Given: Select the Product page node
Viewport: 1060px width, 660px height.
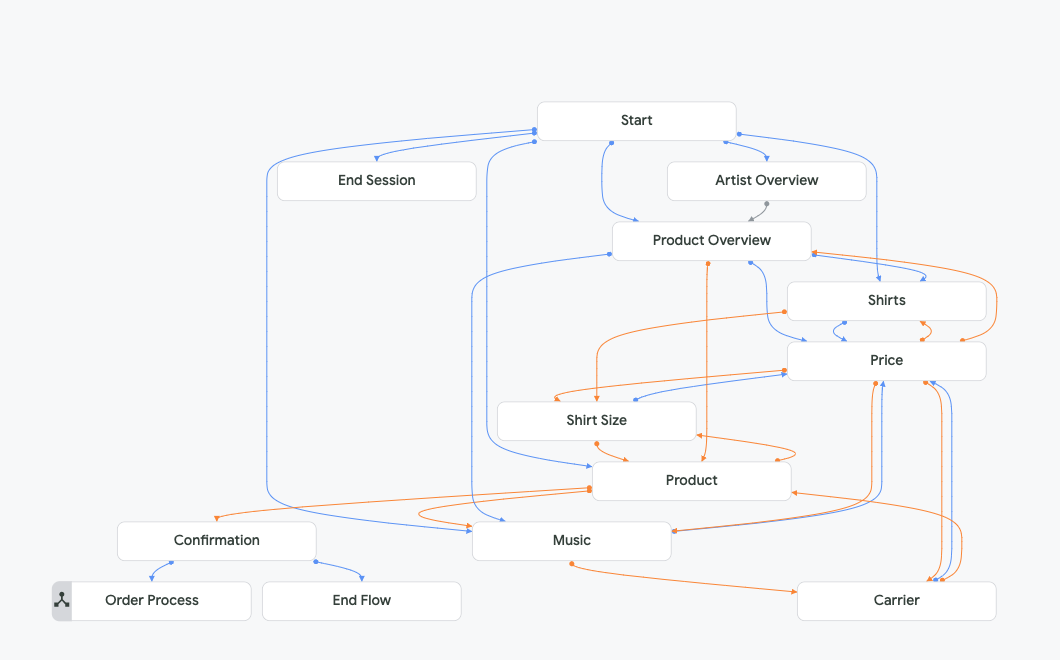Looking at the screenshot, I should (x=691, y=481).
